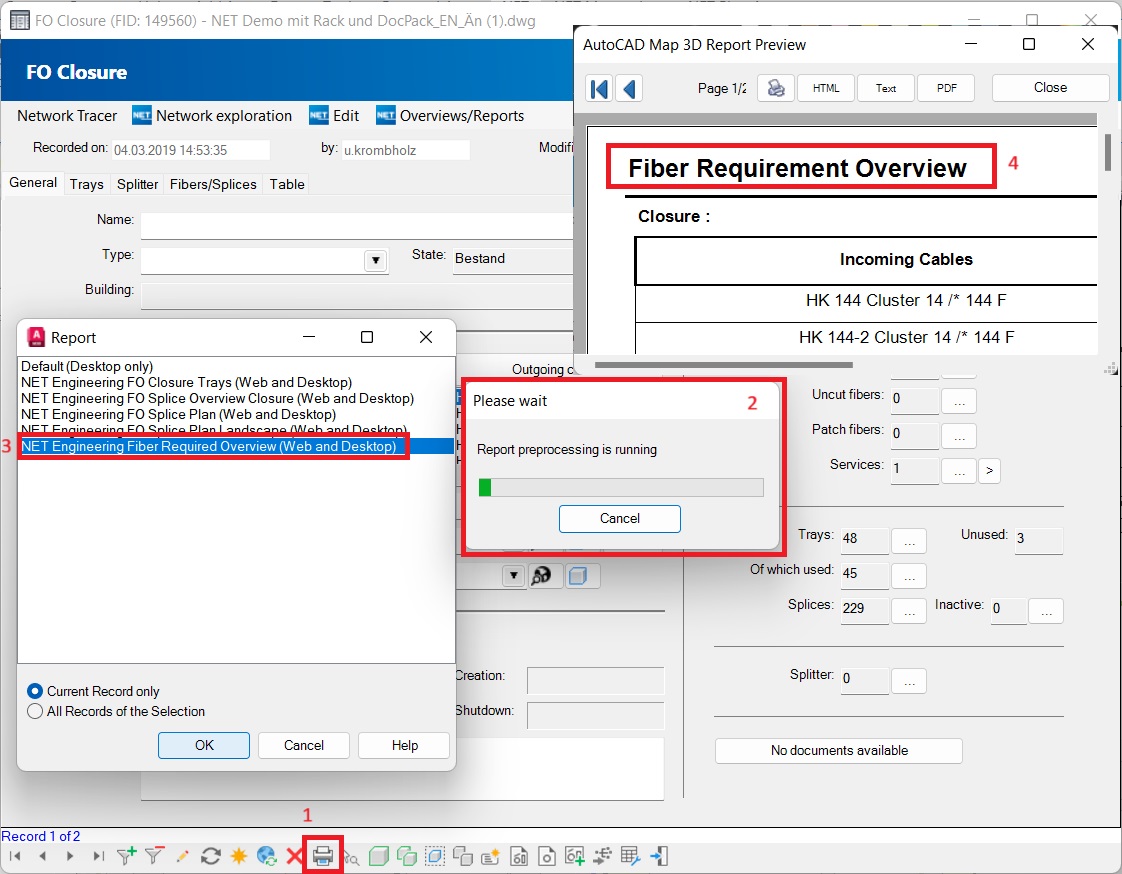Go to previous page in Report Preview
The height and width of the screenshot is (874, 1122).
tap(629, 89)
